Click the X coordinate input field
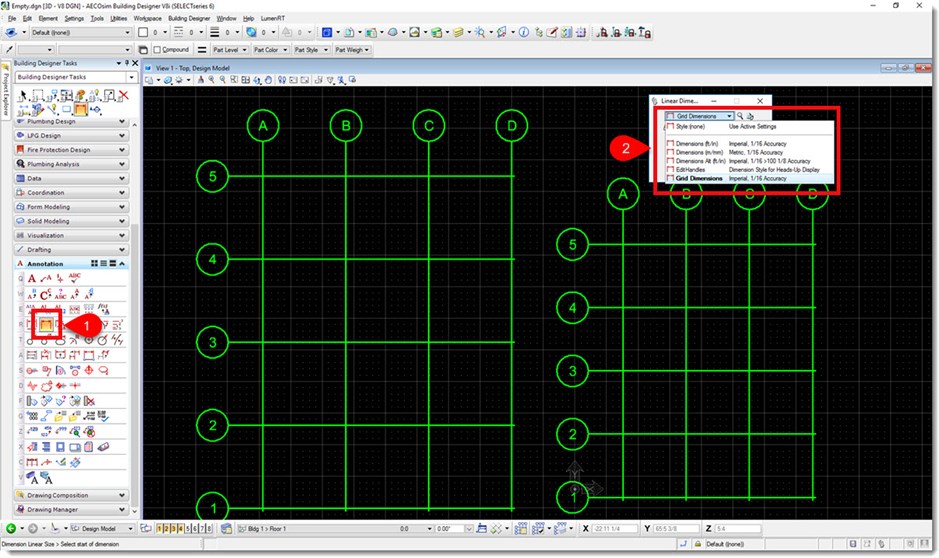Viewport: 939px width, 558px height. (x=615, y=529)
